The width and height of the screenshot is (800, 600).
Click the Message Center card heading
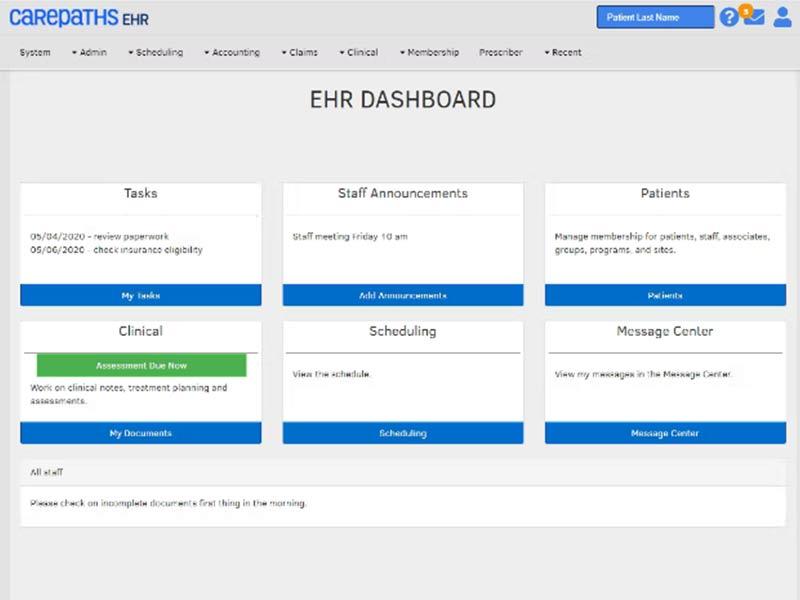pyautogui.click(x=665, y=331)
